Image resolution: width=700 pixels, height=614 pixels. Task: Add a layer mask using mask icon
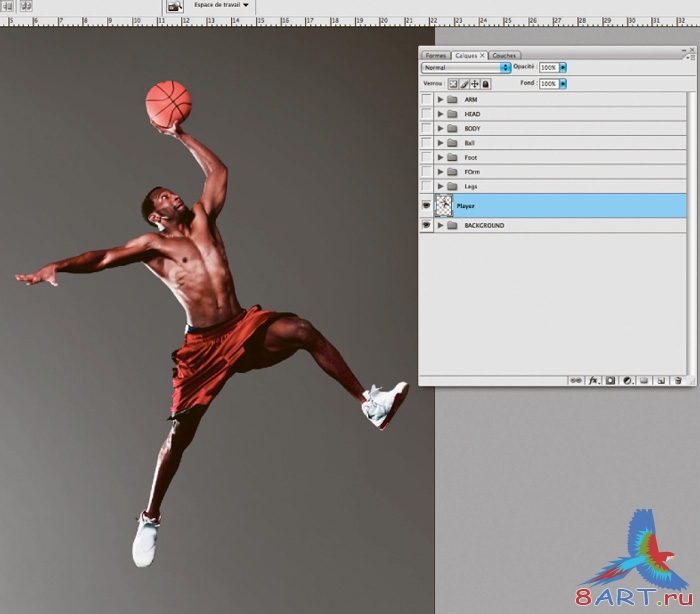pos(610,380)
